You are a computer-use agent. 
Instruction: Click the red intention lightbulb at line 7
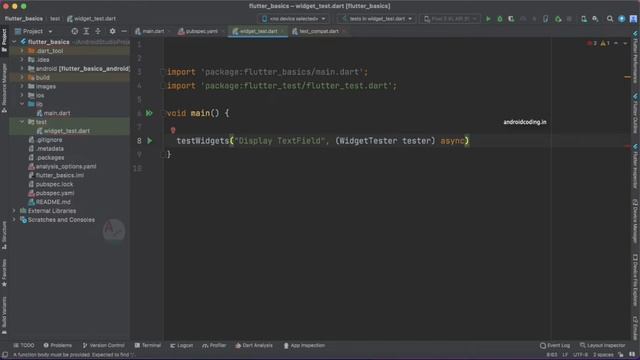(173, 130)
